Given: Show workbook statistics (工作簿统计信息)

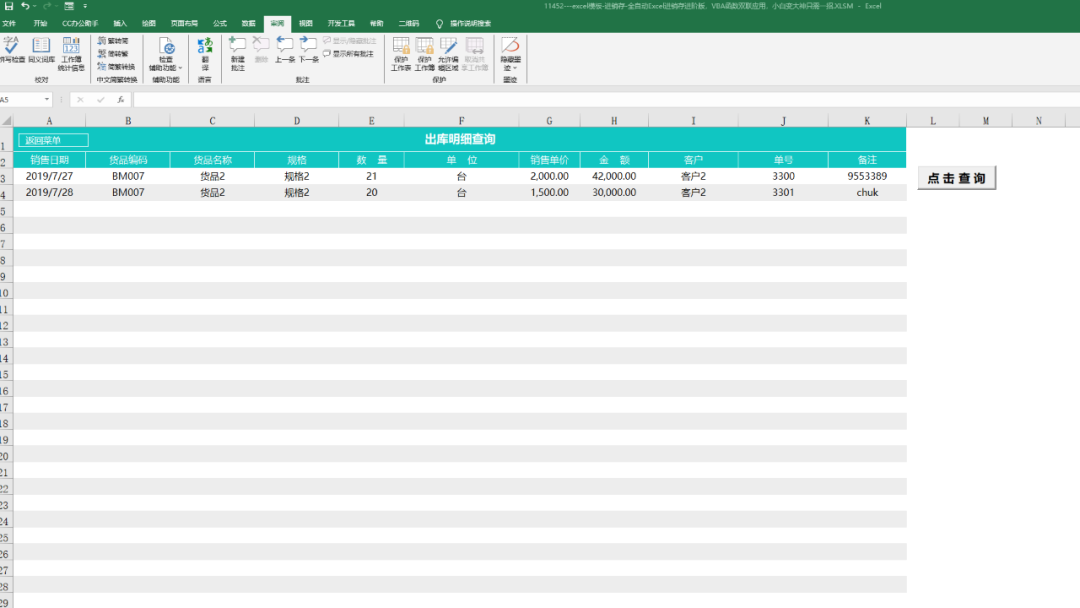Looking at the screenshot, I should [x=71, y=54].
